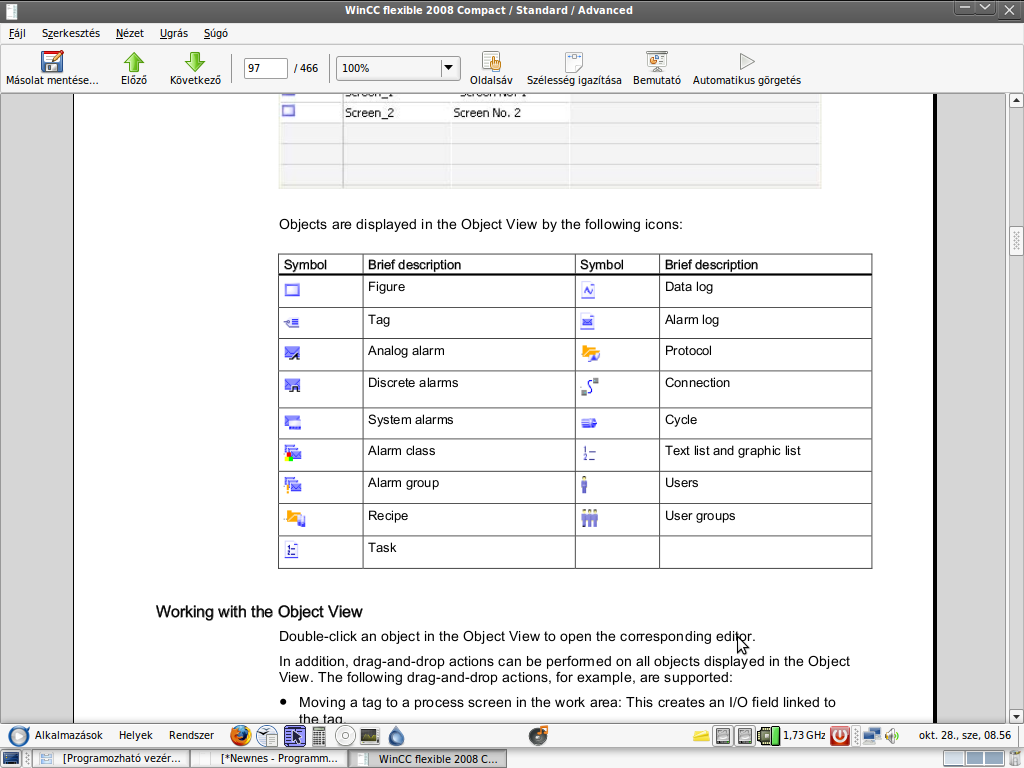Click the Tag symbol icon in table
Image resolution: width=1024 pixels, height=768 pixels.
tap(292, 323)
